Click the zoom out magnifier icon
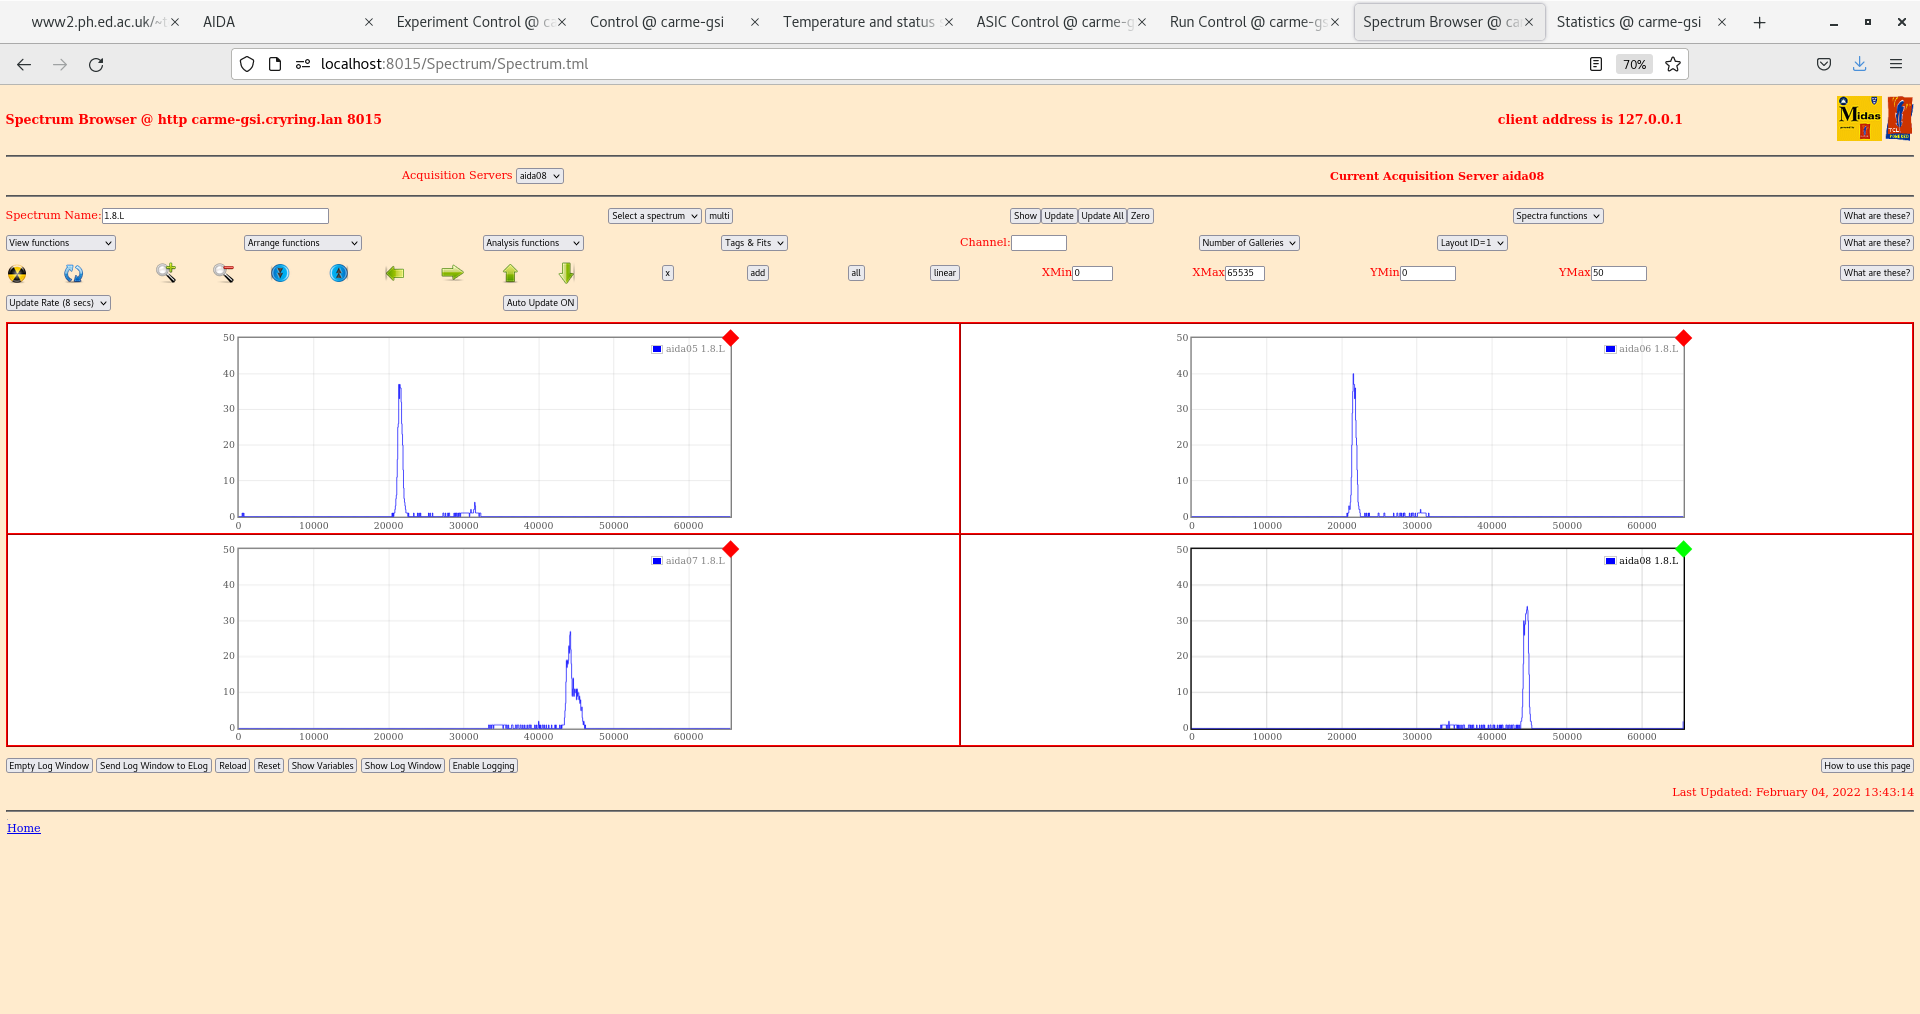Viewport: 1920px width, 1014px height. click(223, 272)
